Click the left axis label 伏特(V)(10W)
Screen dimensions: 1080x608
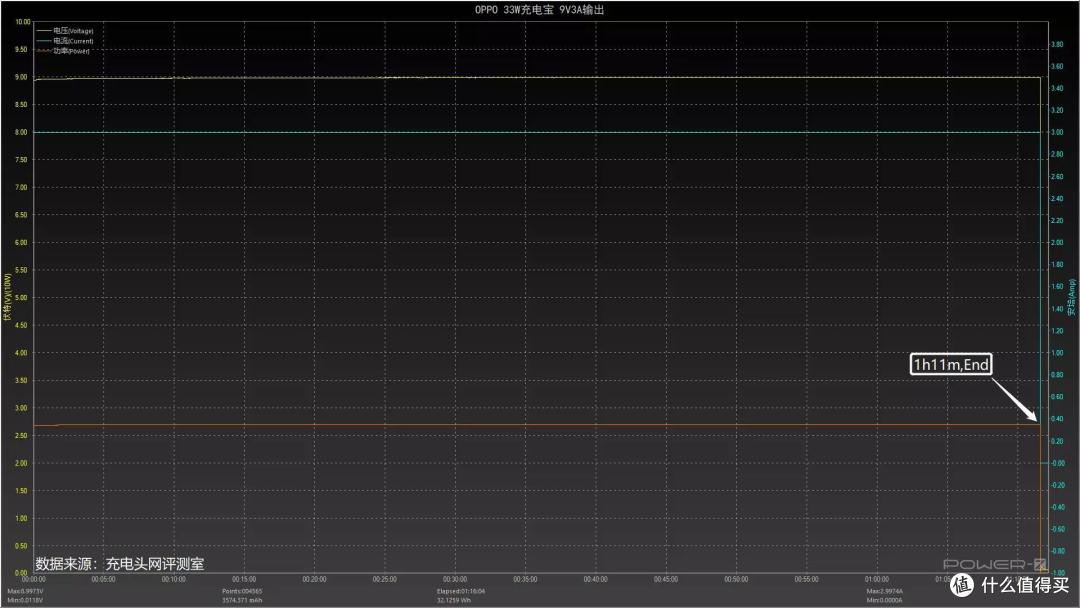coord(8,297)
